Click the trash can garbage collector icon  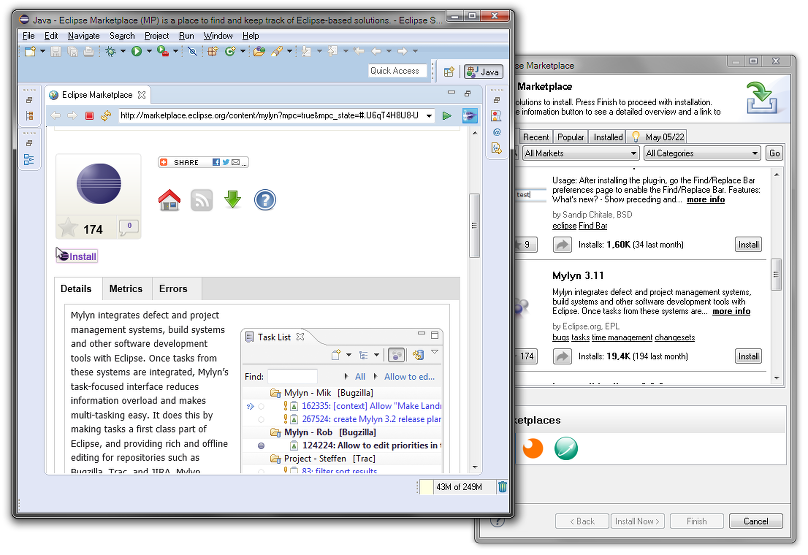(x=502, y=486)
